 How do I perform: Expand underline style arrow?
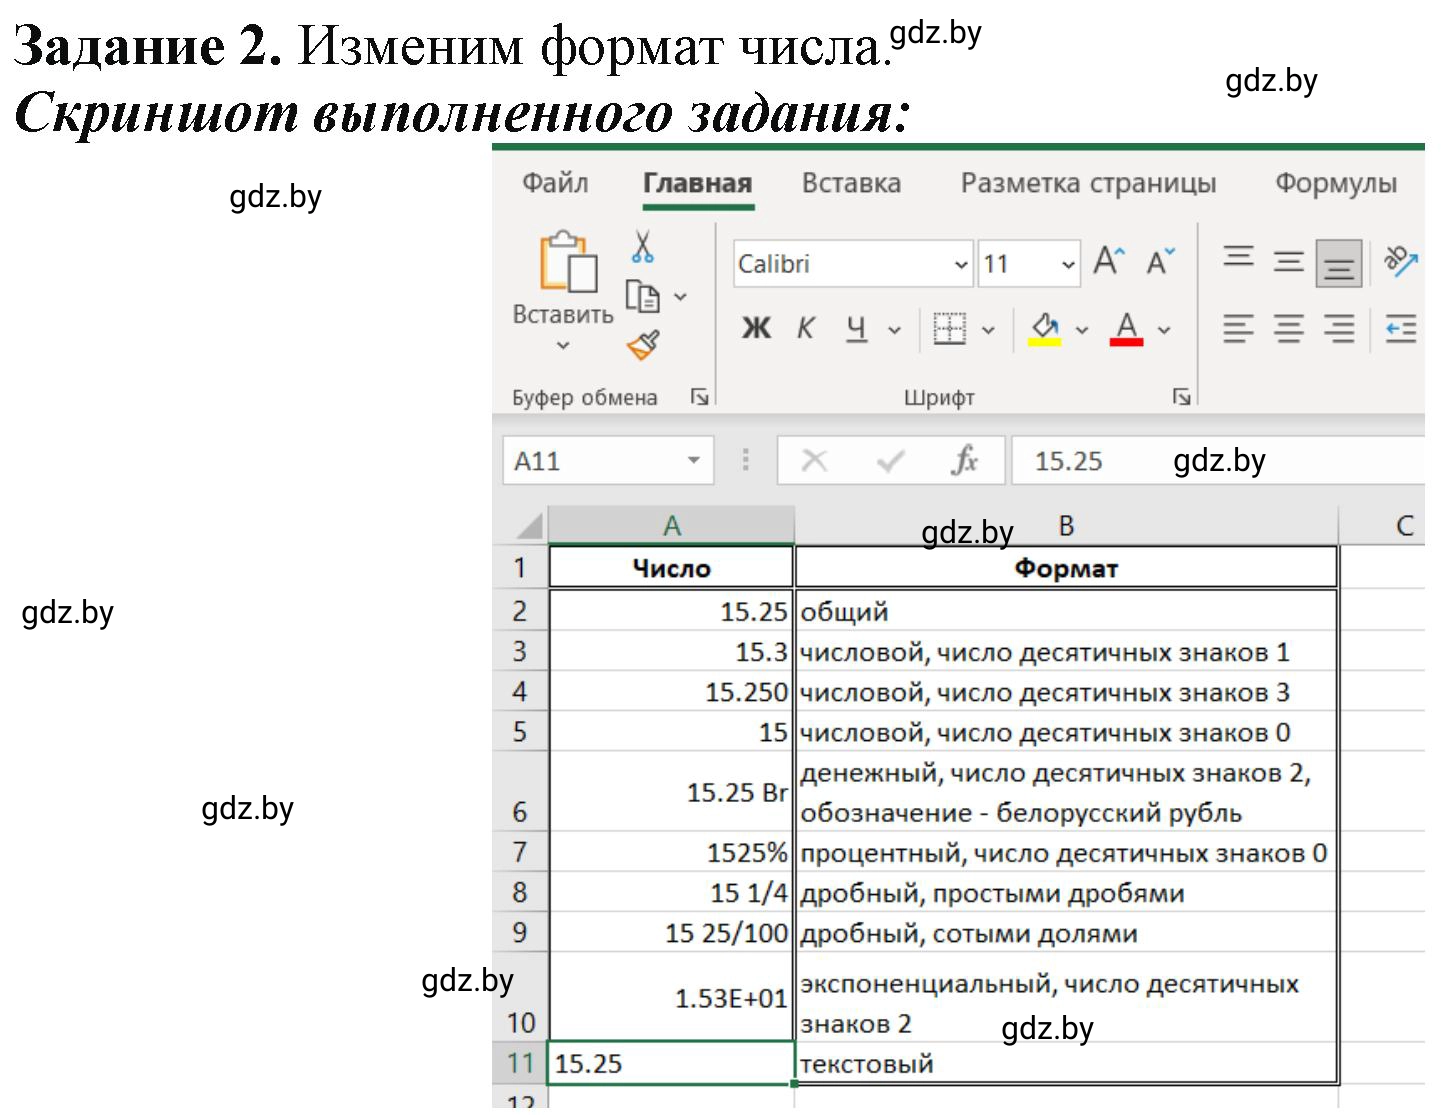tap(895, 329)
